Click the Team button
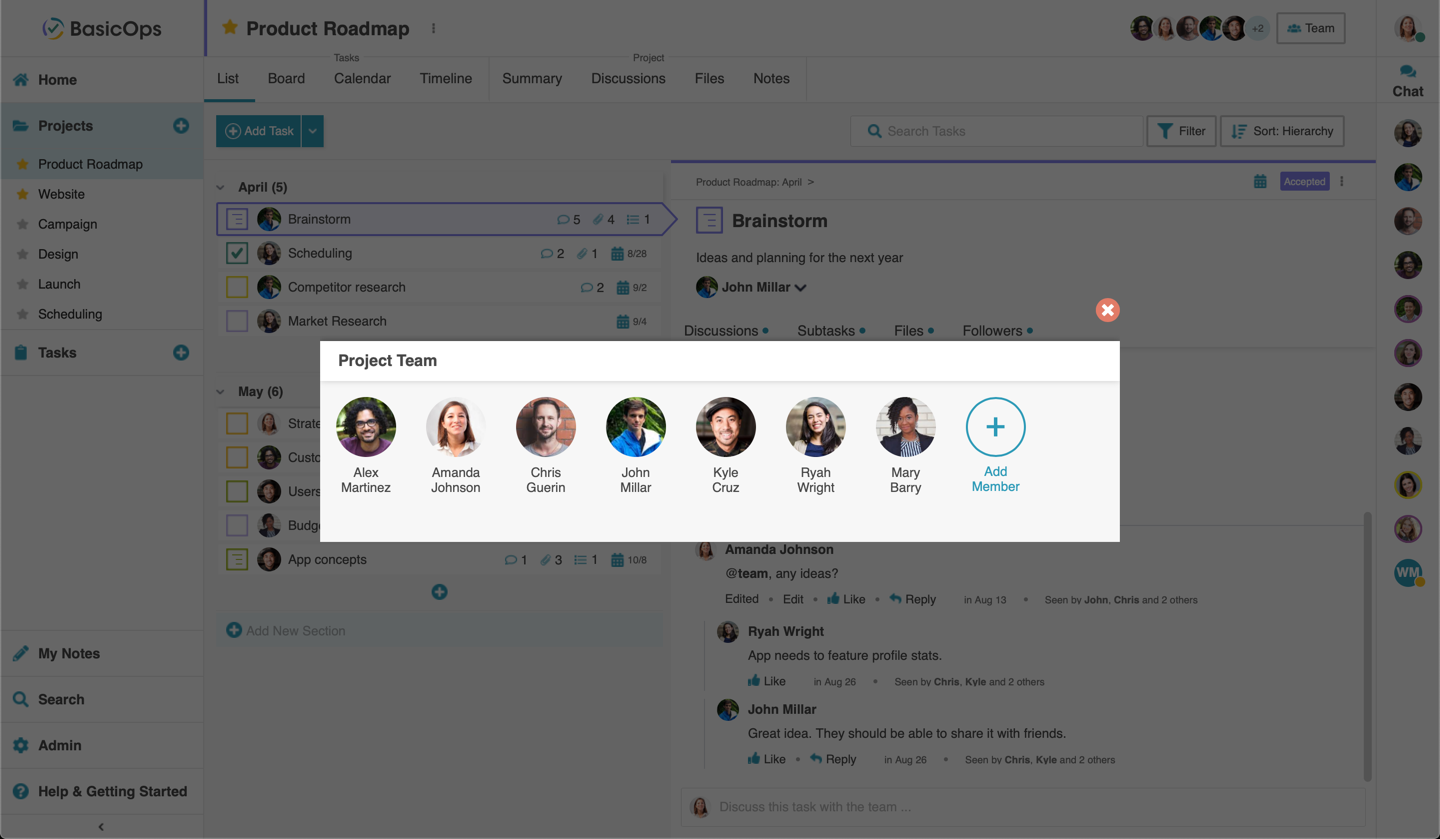The width and height of the screenshot is (1440, 839). pyautogui.click(x=1310, y=28)
